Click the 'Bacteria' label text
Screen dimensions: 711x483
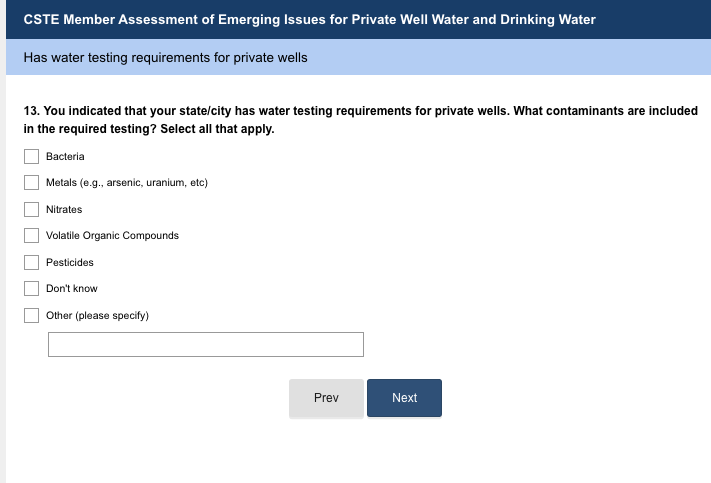tap(65, 157)
